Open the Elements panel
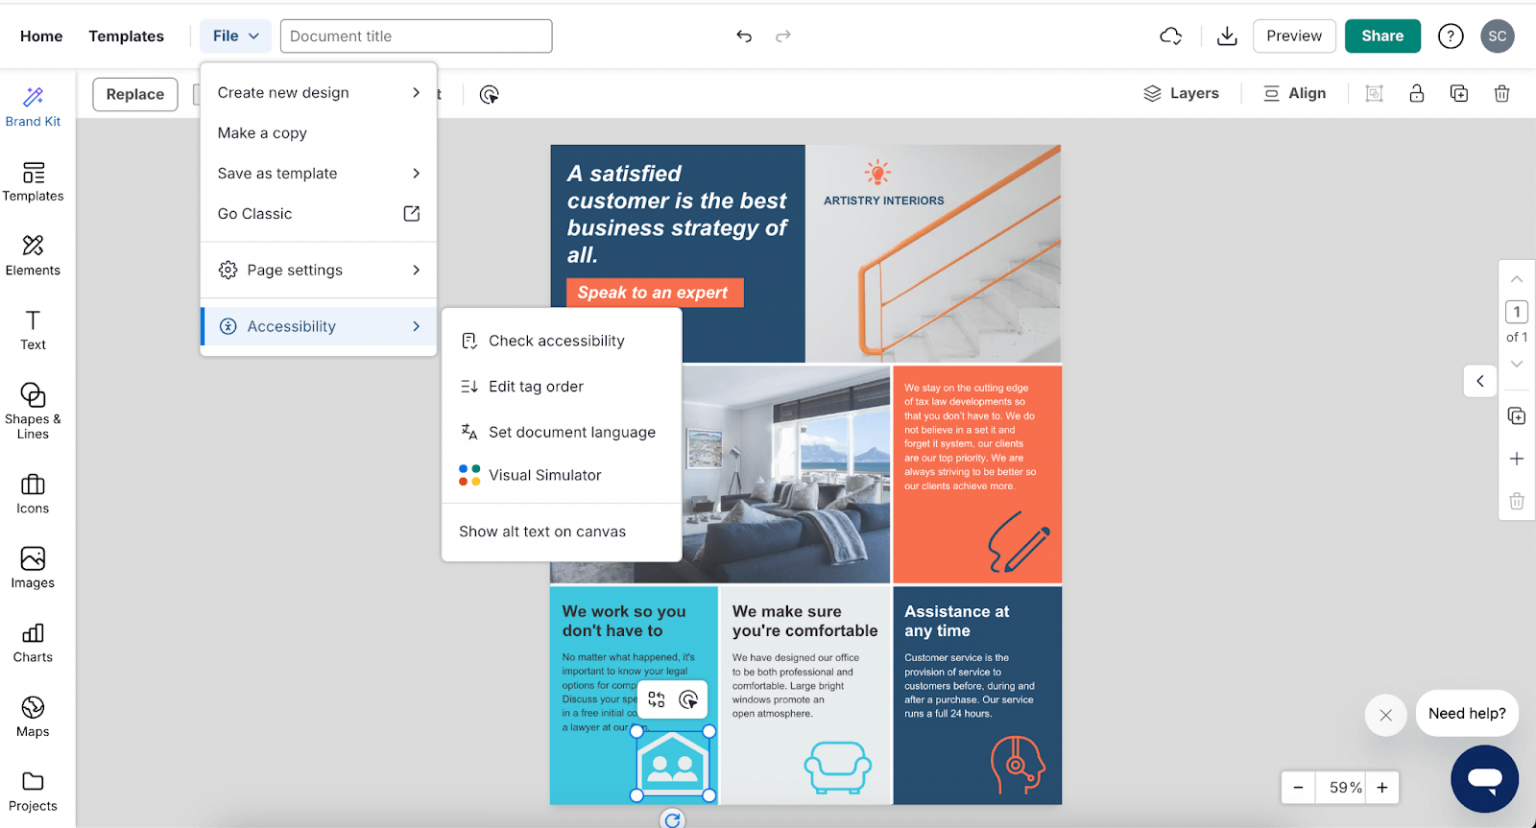Viewport: 1536px width, 828px height. click(x=33, y=255)
